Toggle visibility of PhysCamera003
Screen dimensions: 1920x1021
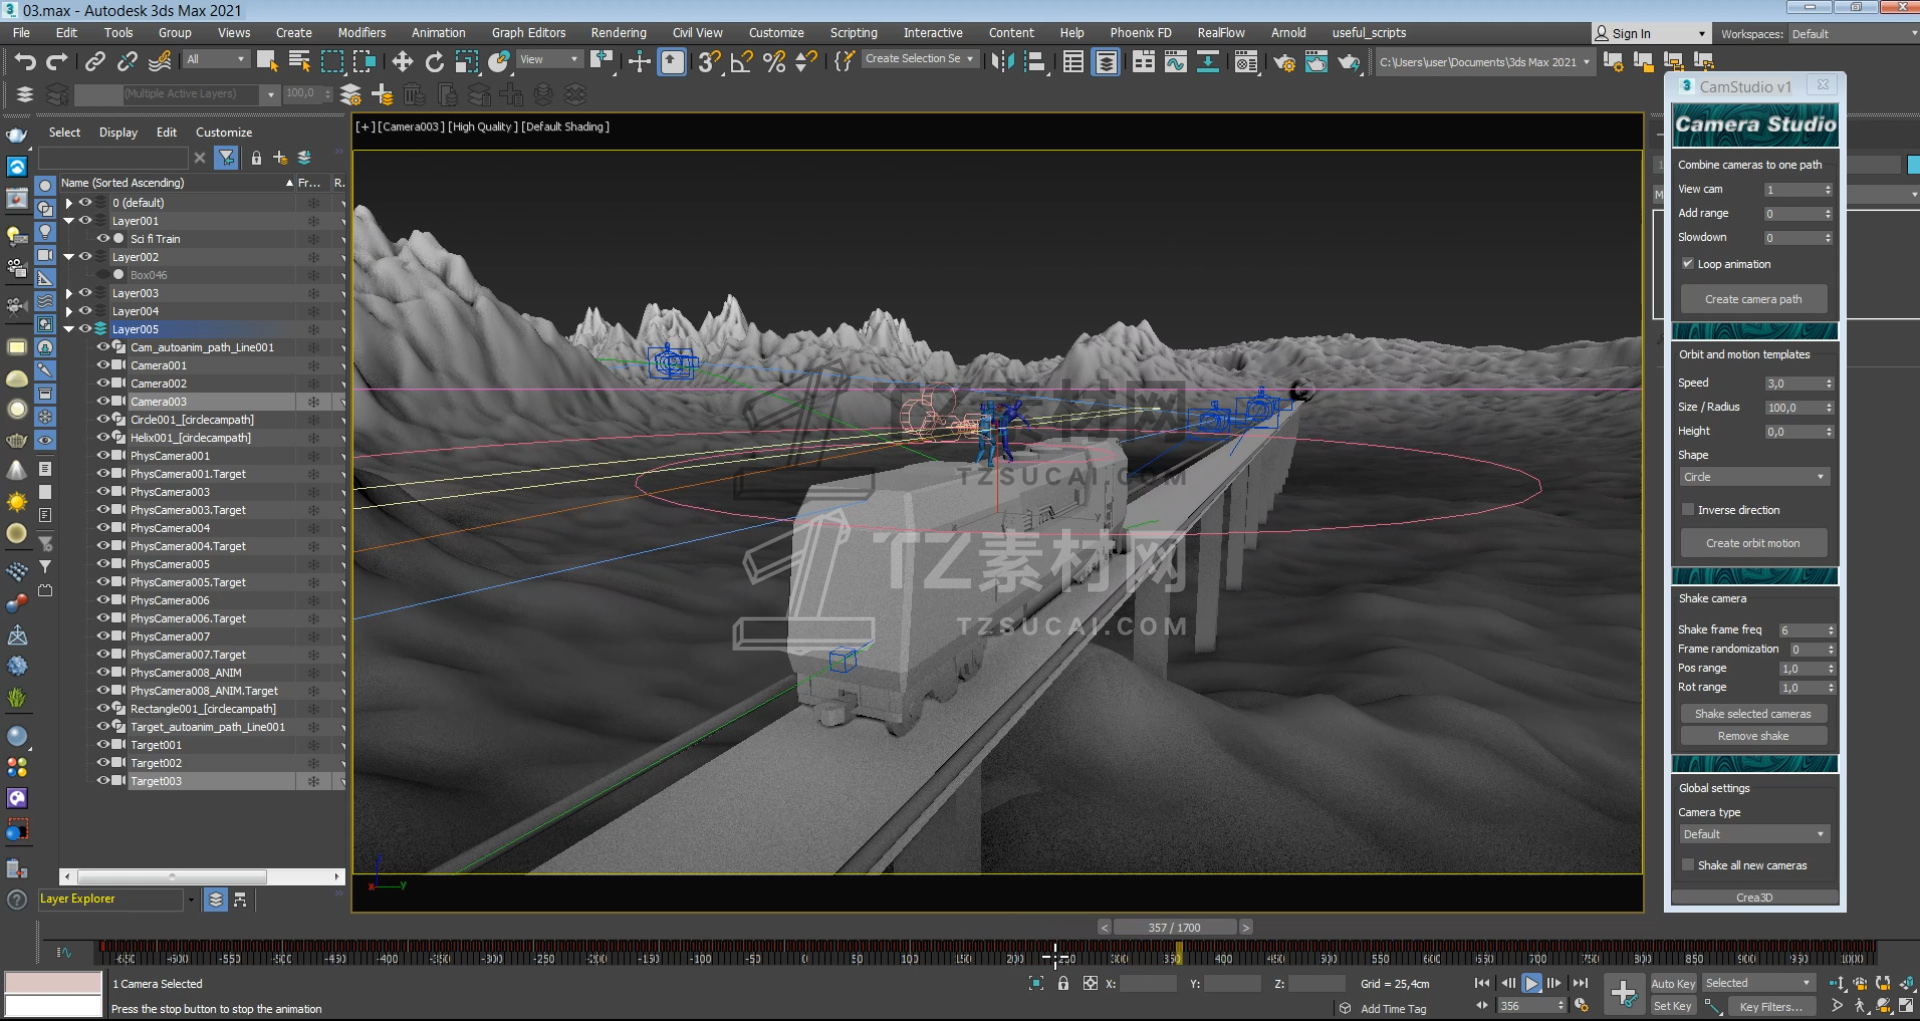coord(103,491)
